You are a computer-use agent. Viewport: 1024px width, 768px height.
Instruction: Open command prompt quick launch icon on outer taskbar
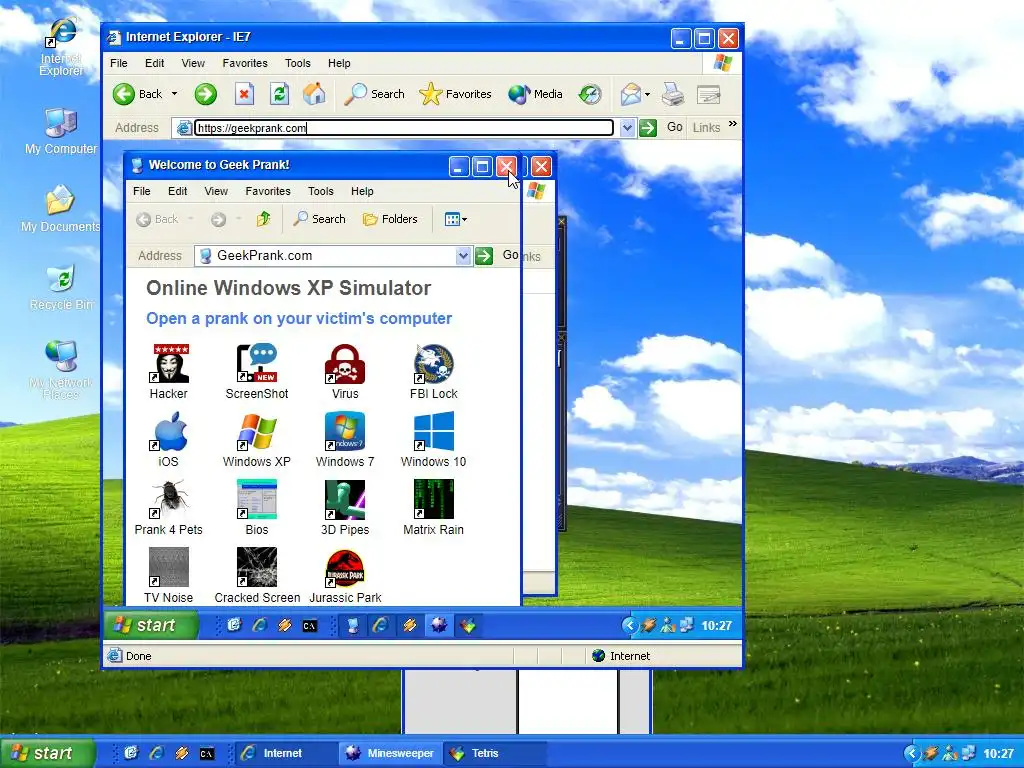pos(207,754)
